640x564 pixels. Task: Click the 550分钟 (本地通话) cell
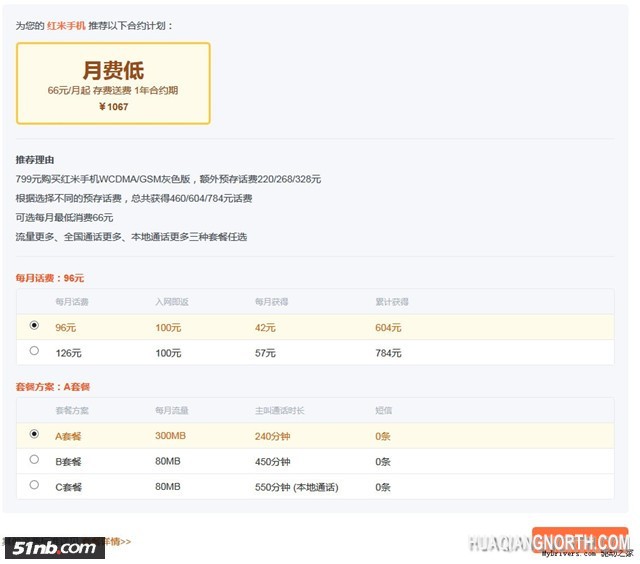click(297, 487)
